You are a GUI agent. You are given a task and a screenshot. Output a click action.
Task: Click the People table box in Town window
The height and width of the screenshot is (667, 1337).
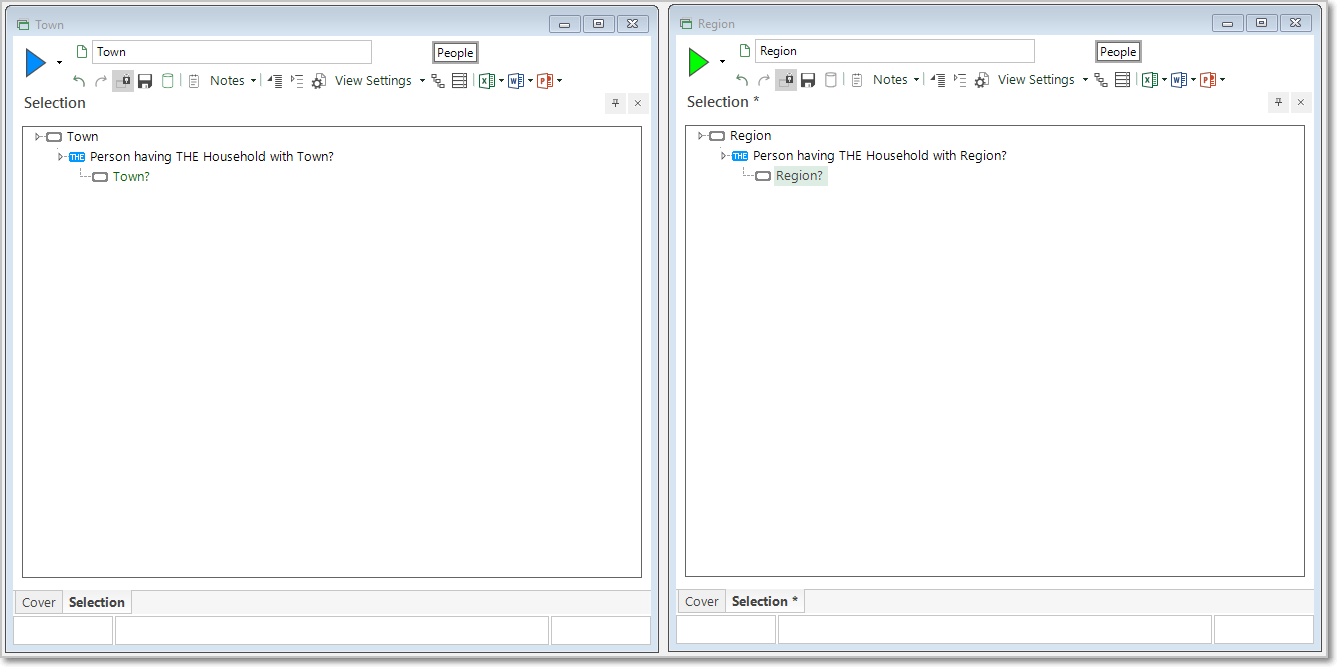click(x=455, y=53)
